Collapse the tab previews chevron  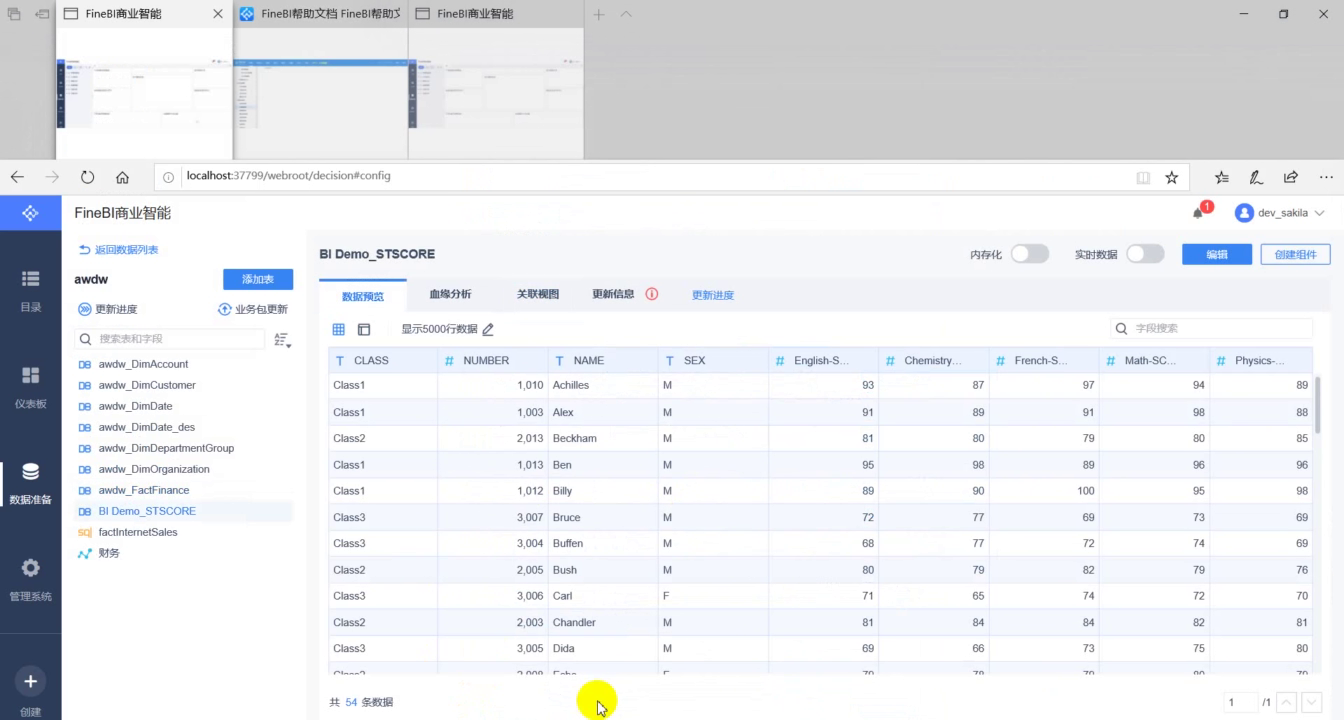pos(626,14)
